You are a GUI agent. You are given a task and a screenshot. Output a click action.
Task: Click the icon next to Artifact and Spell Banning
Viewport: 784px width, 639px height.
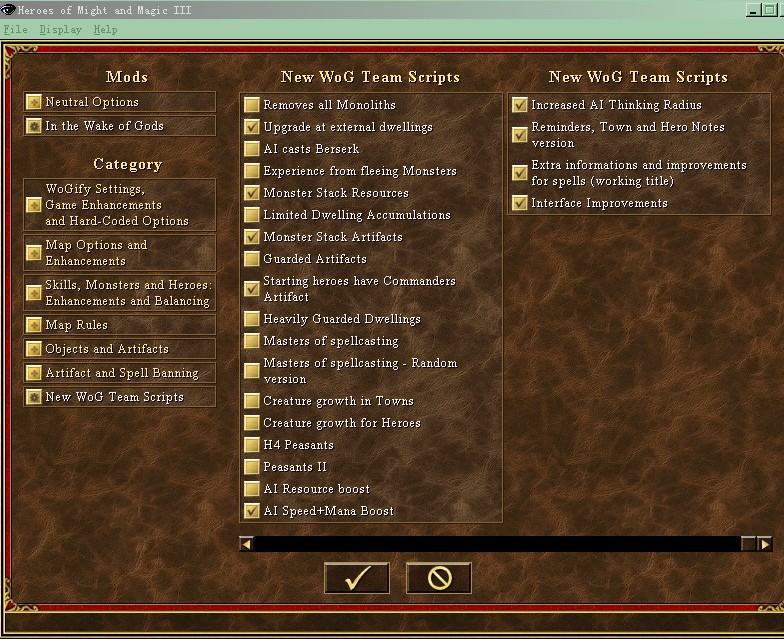(x=35, y=373)
